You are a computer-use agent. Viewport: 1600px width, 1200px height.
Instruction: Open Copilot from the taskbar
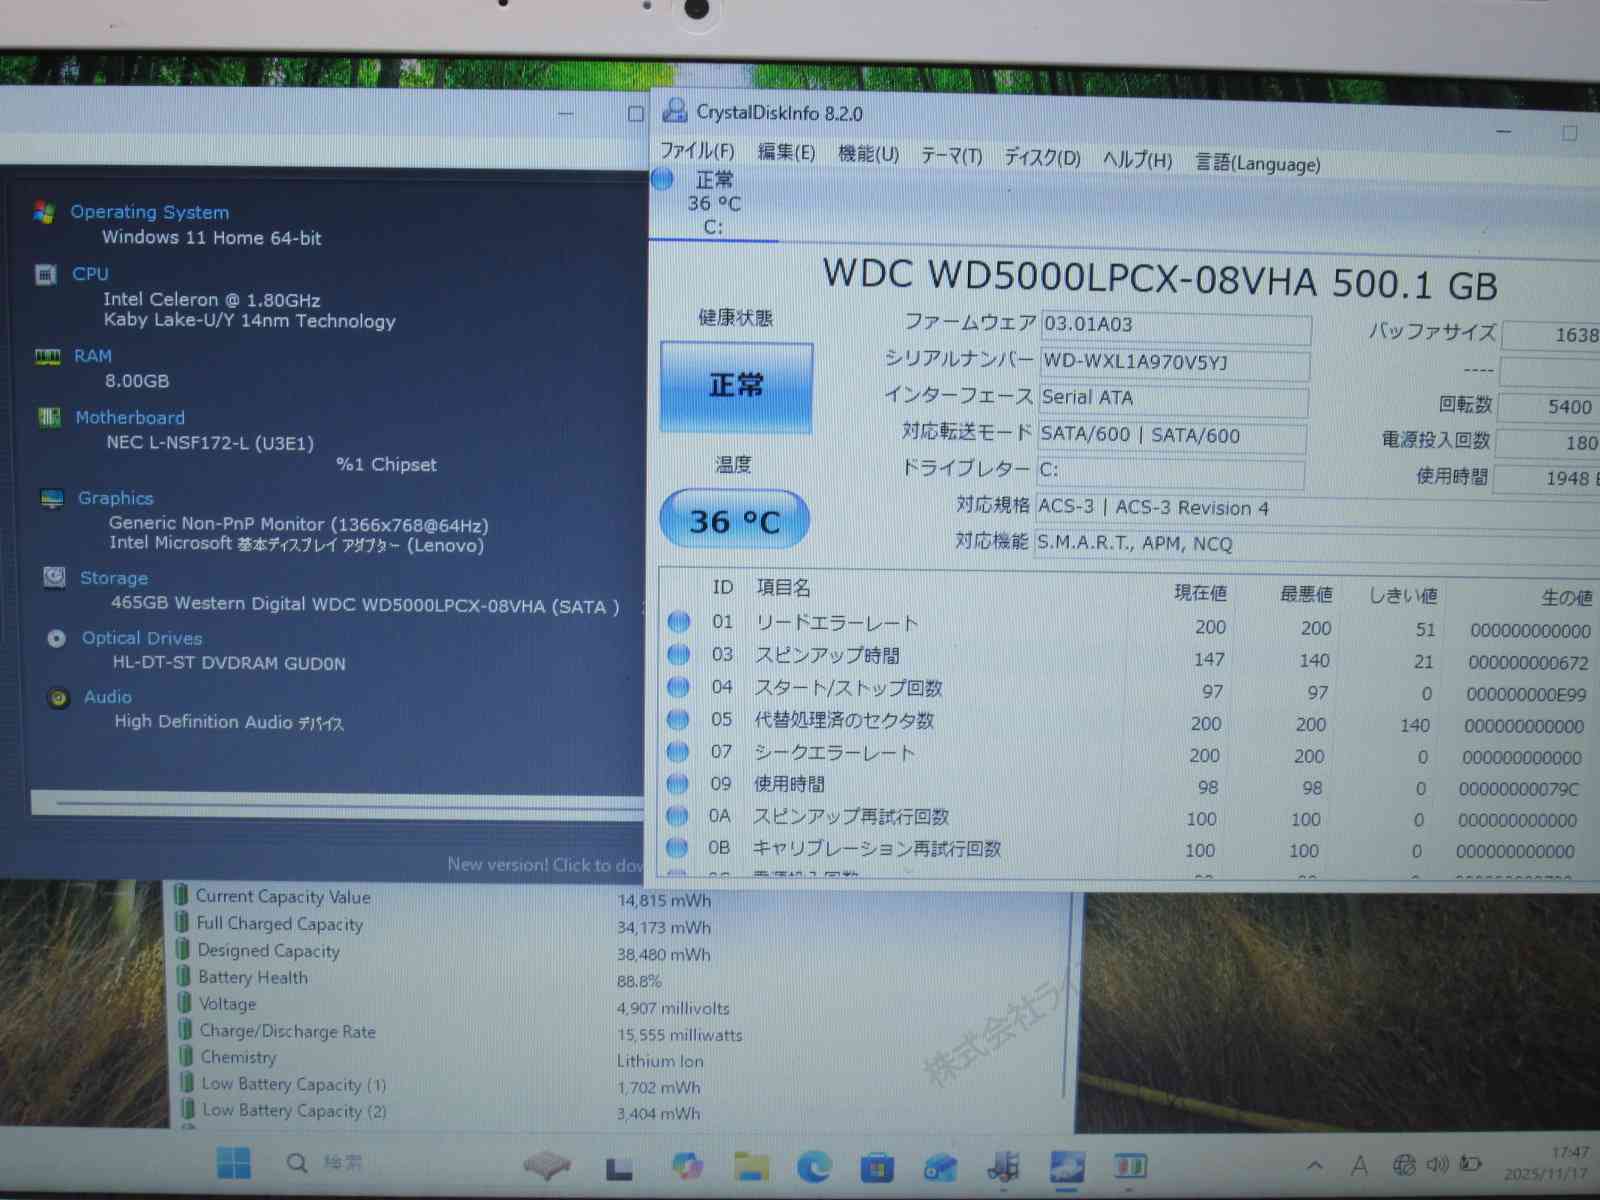(x=687, y=1165)
